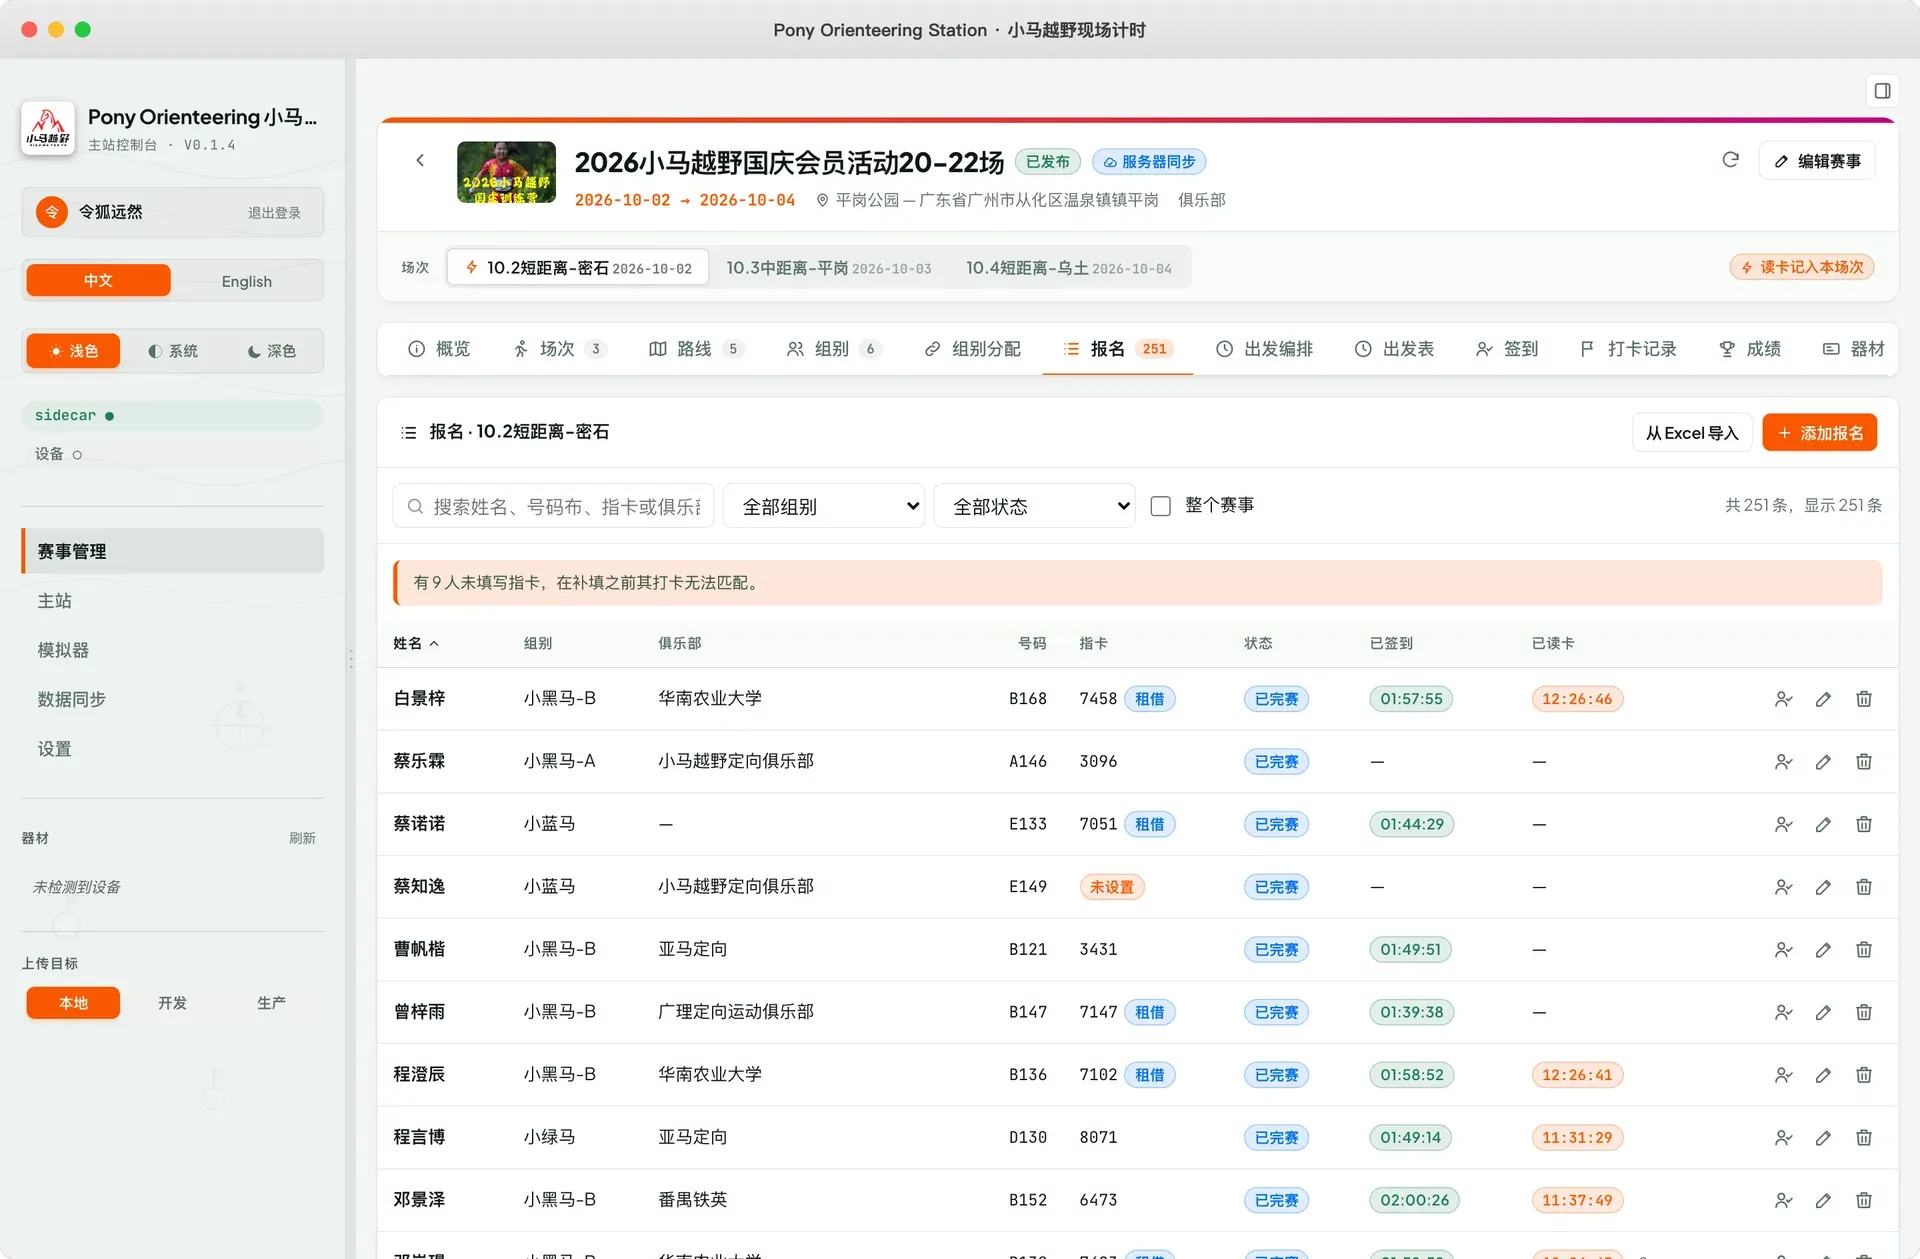The height and width of the screenshot is (1259, 1920).
Task: Edit the 蔡乐霖 row with pencil icon
Action: tap(1823, 762)
